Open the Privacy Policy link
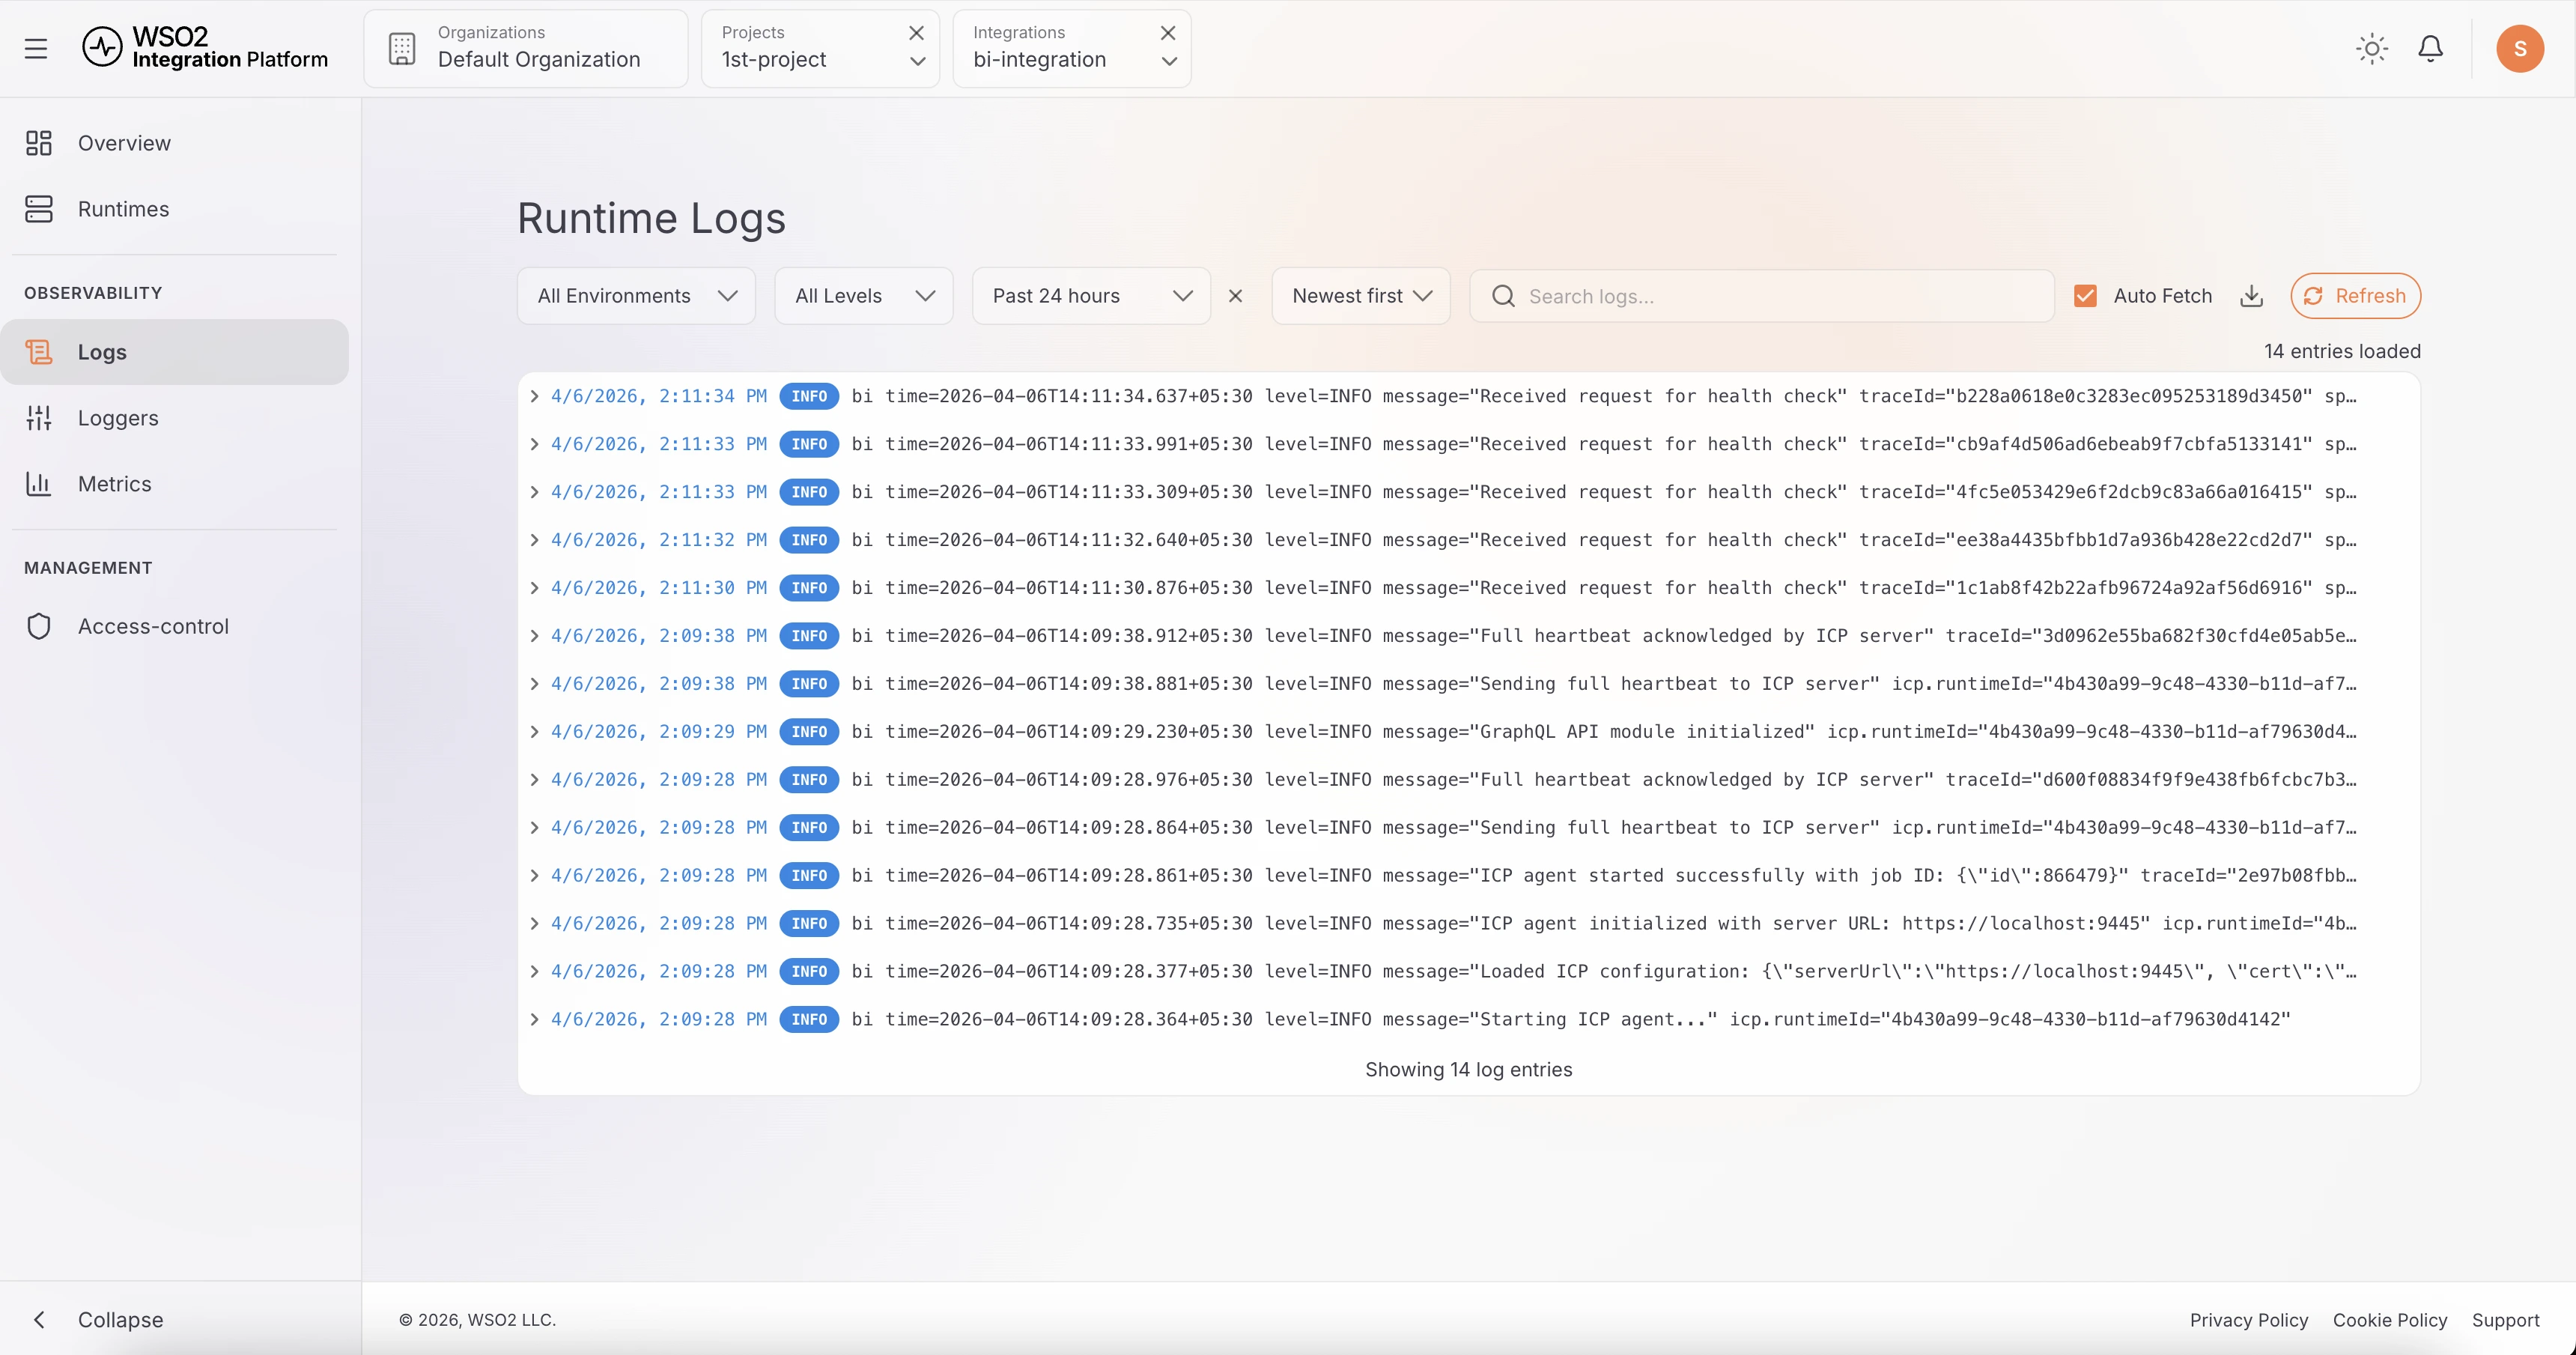Screen dimensions: 2576x1355 tap(2248, 1320)
